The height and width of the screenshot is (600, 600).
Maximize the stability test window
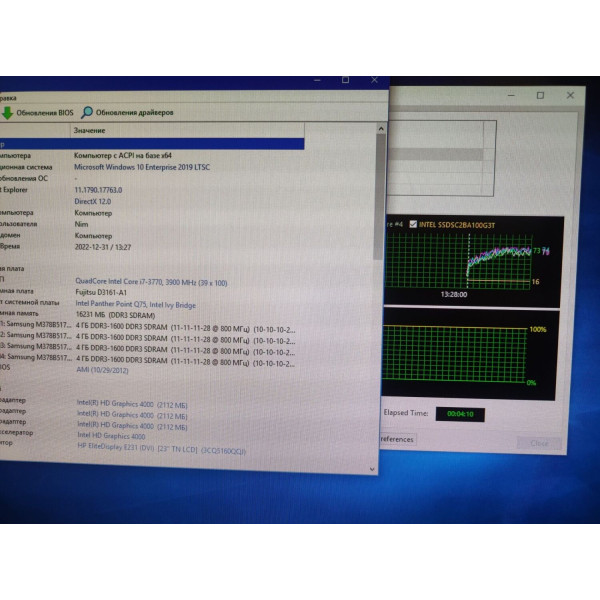click(540, 95)
